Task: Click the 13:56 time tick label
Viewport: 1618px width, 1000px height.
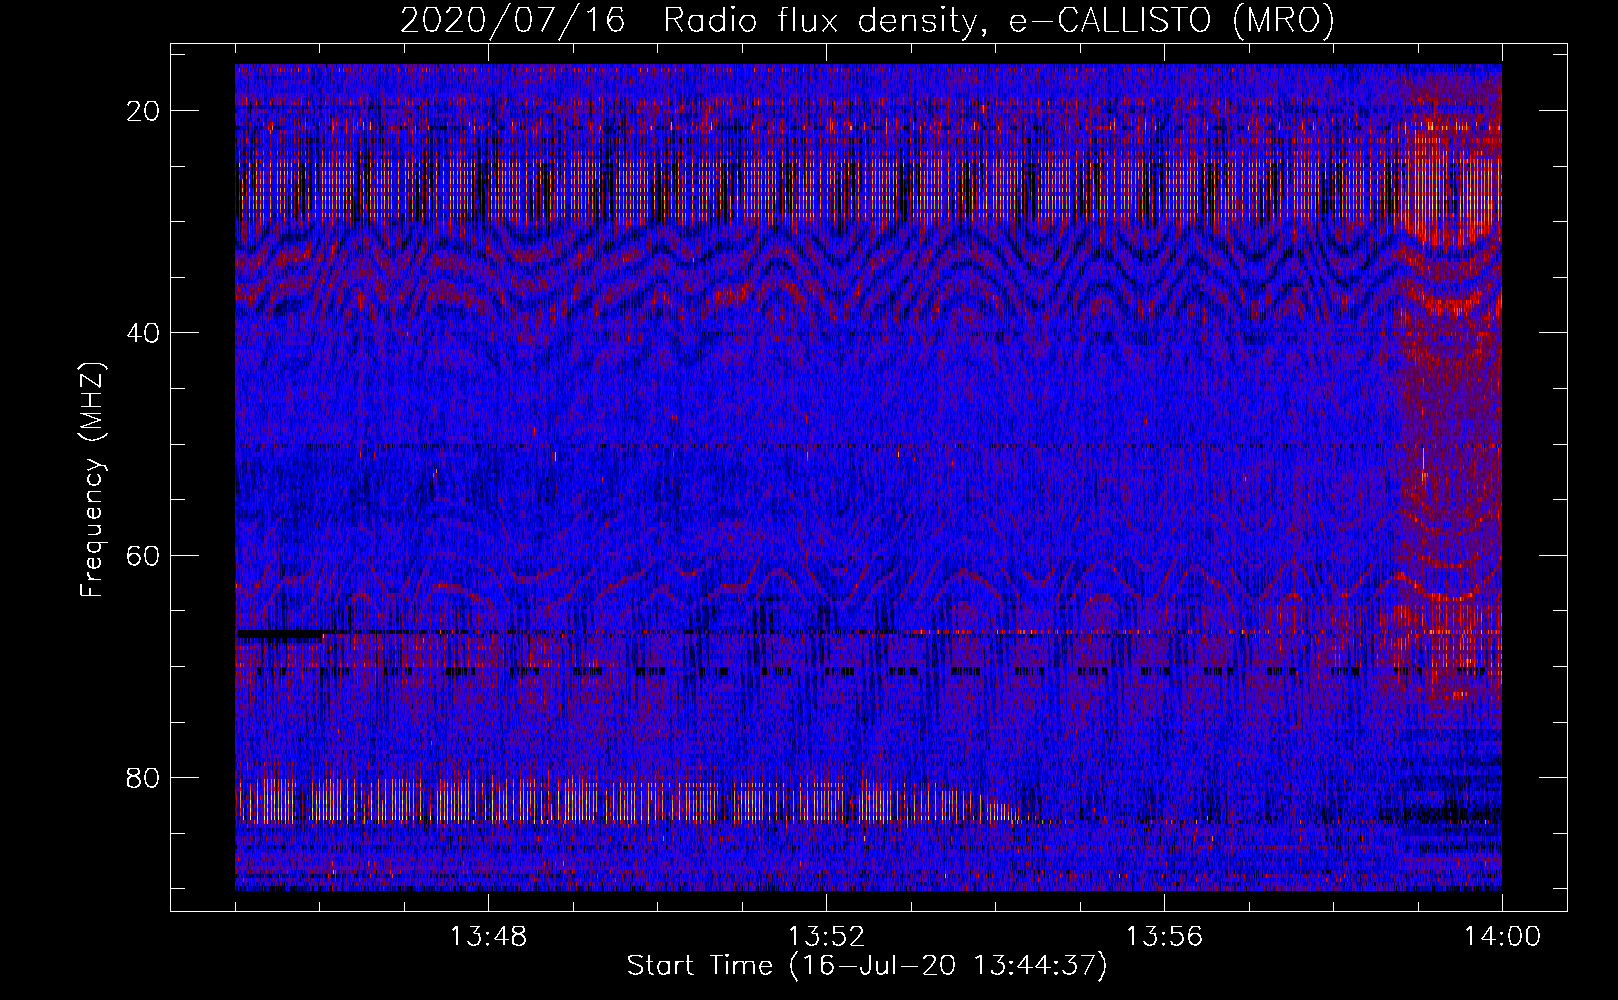Action: pyautogui.click(x=1164, y=937)
